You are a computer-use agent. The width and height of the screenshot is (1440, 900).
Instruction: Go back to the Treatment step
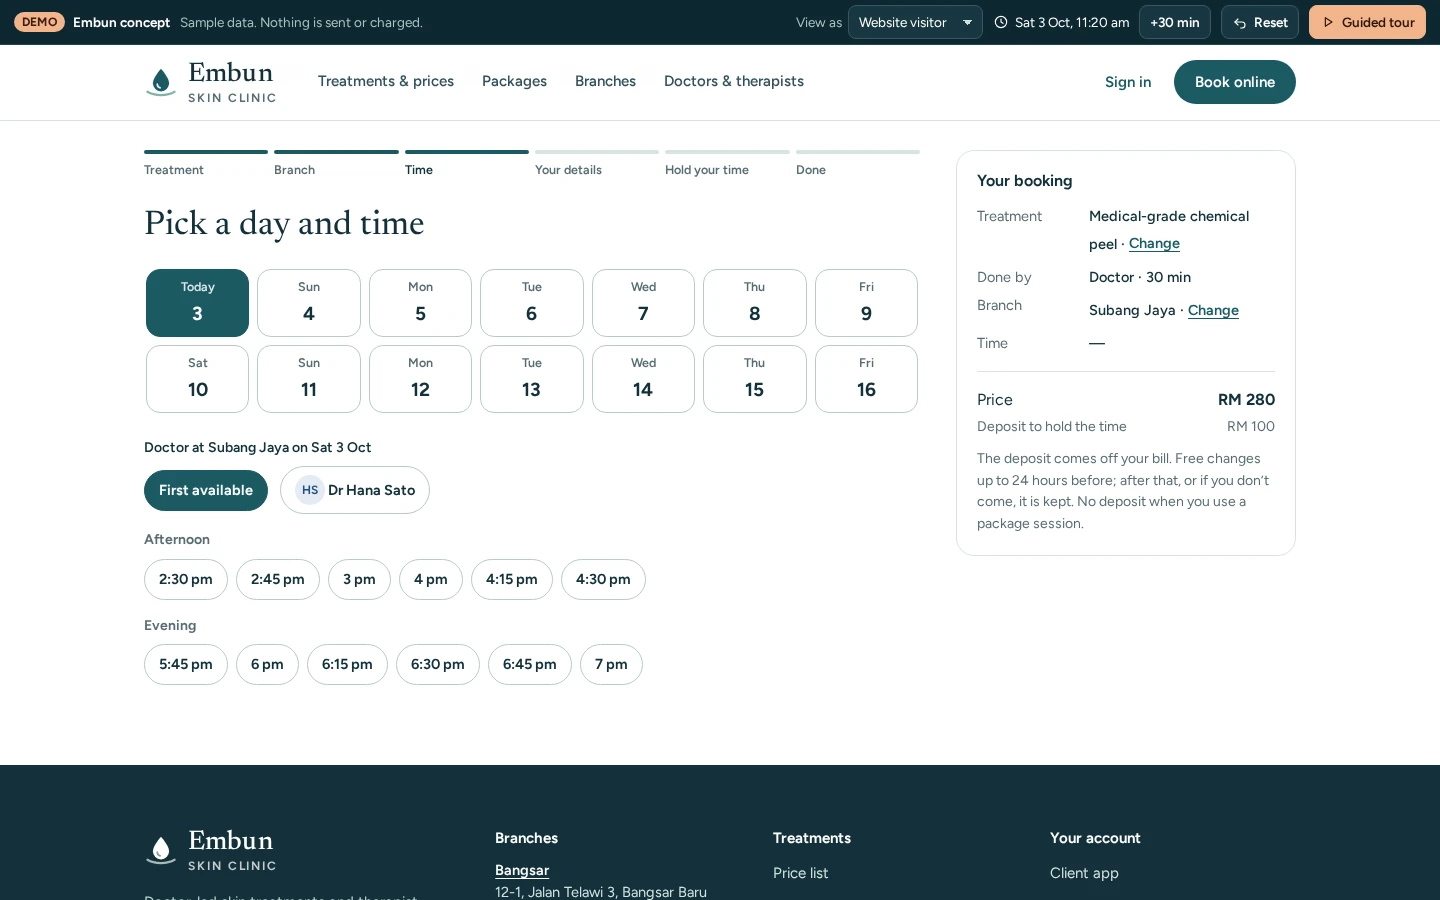coord(206,164)
